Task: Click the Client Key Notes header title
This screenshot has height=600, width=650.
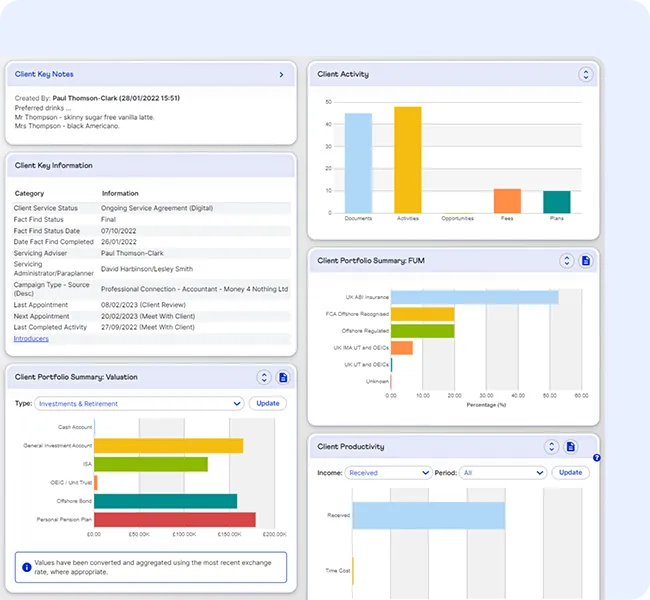Action: pos(44,75)
